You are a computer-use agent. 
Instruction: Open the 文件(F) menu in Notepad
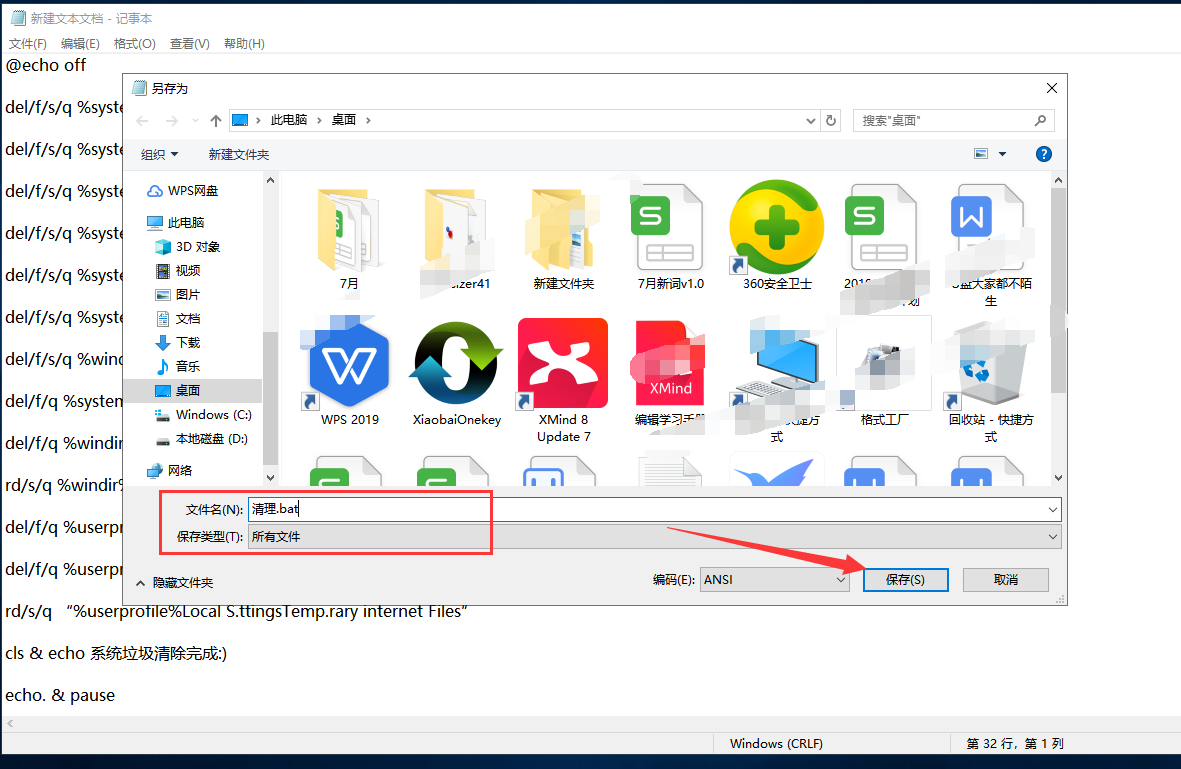[x=28, y=44]
